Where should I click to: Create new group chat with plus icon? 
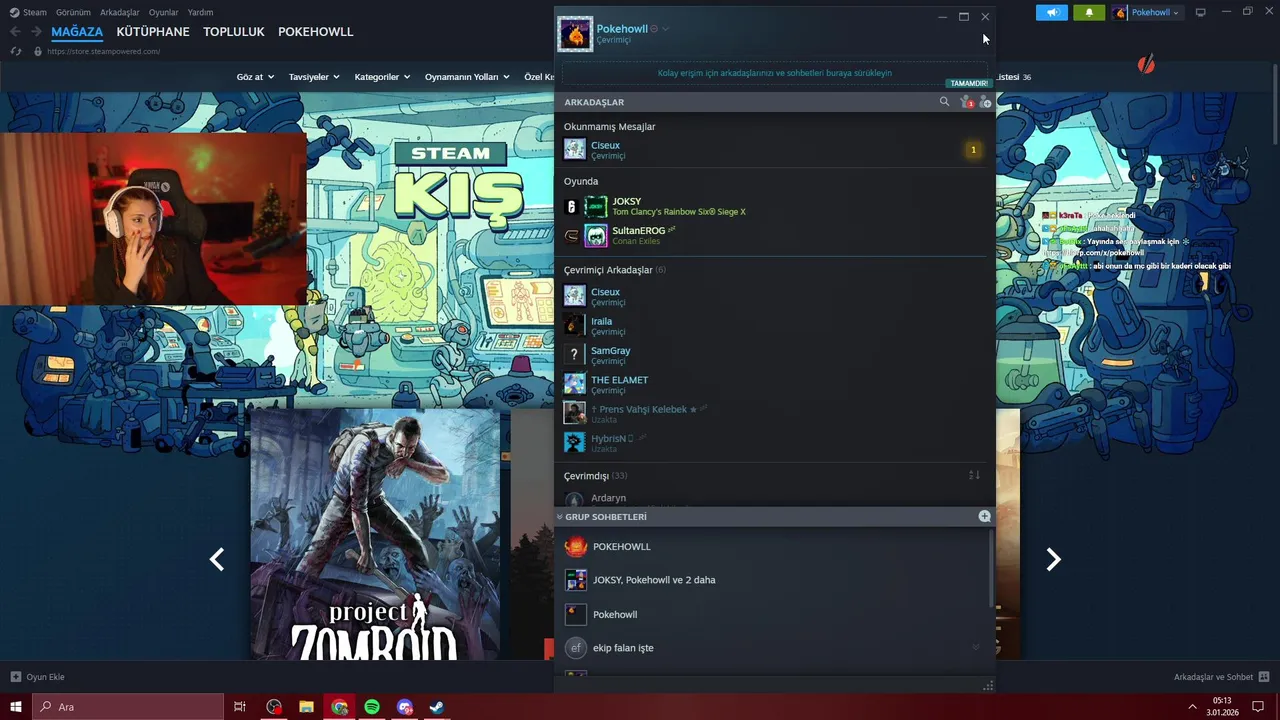(984, 517)
